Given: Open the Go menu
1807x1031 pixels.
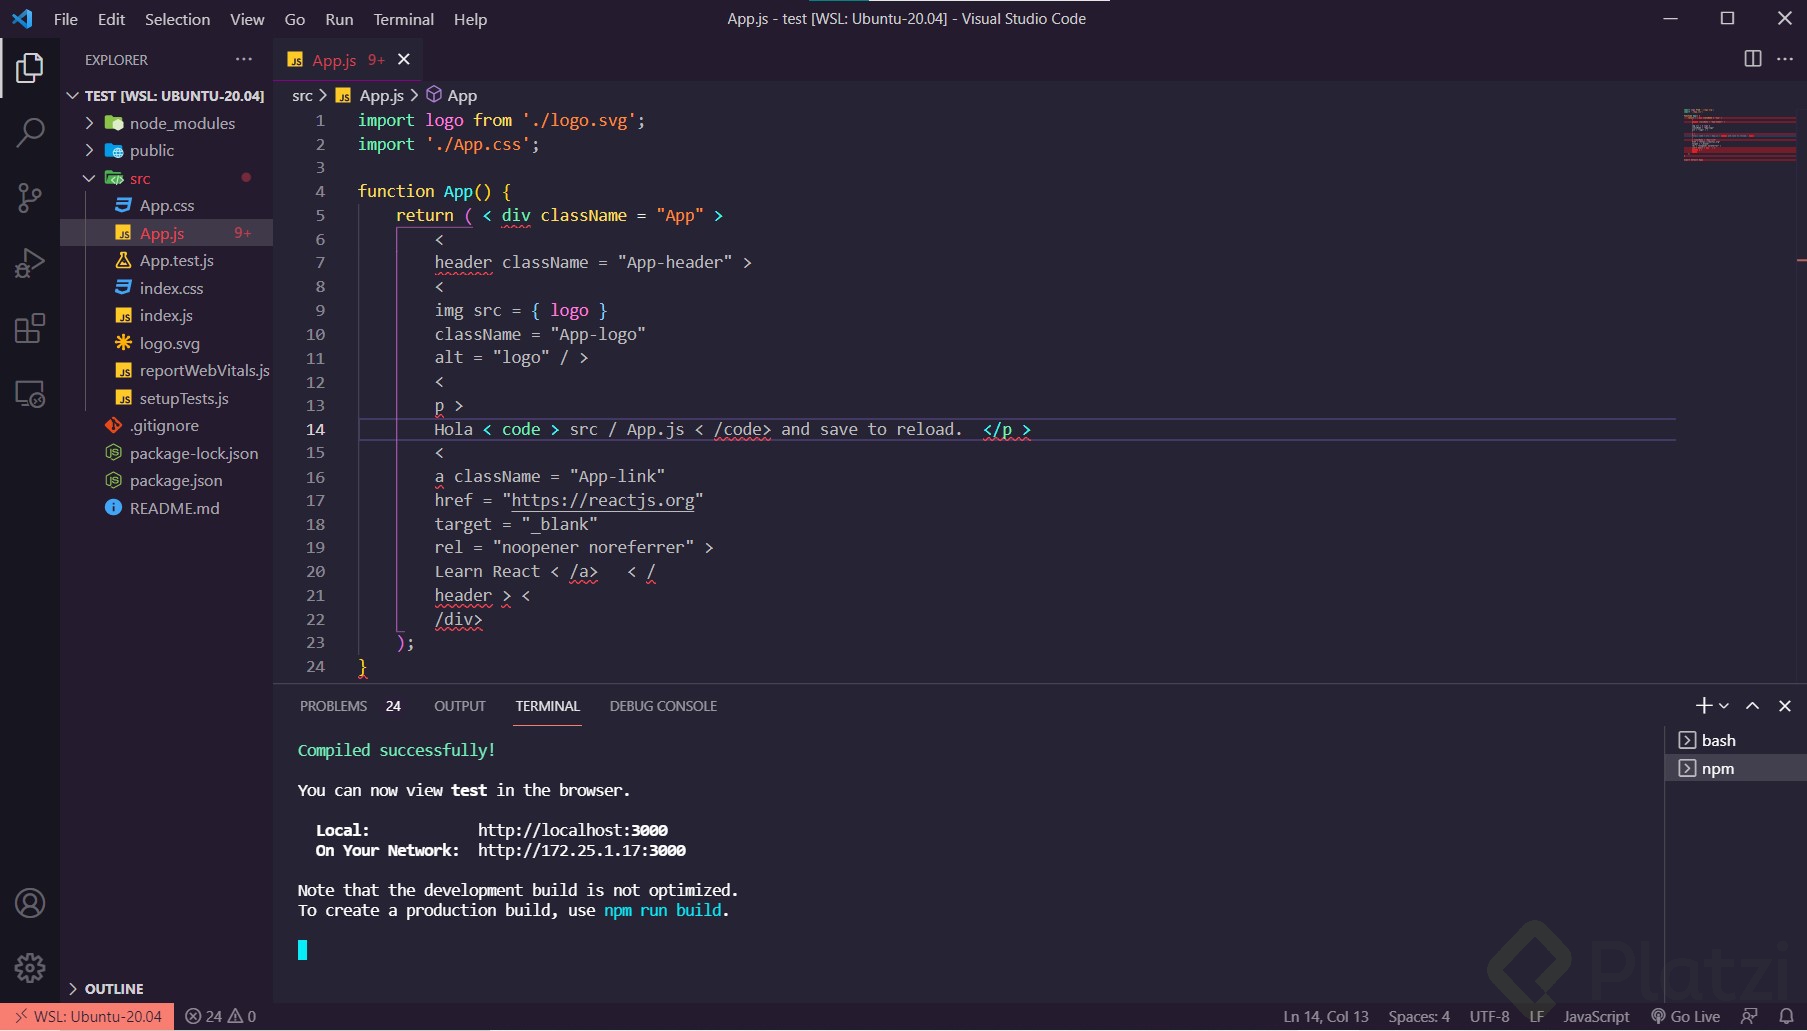Looking at the screenshot, I should pos(295,19).
